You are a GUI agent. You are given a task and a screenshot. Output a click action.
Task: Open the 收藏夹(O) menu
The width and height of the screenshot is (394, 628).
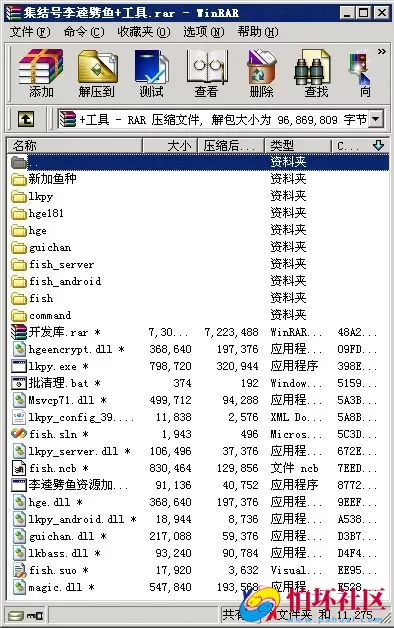[x=144, y=32]
